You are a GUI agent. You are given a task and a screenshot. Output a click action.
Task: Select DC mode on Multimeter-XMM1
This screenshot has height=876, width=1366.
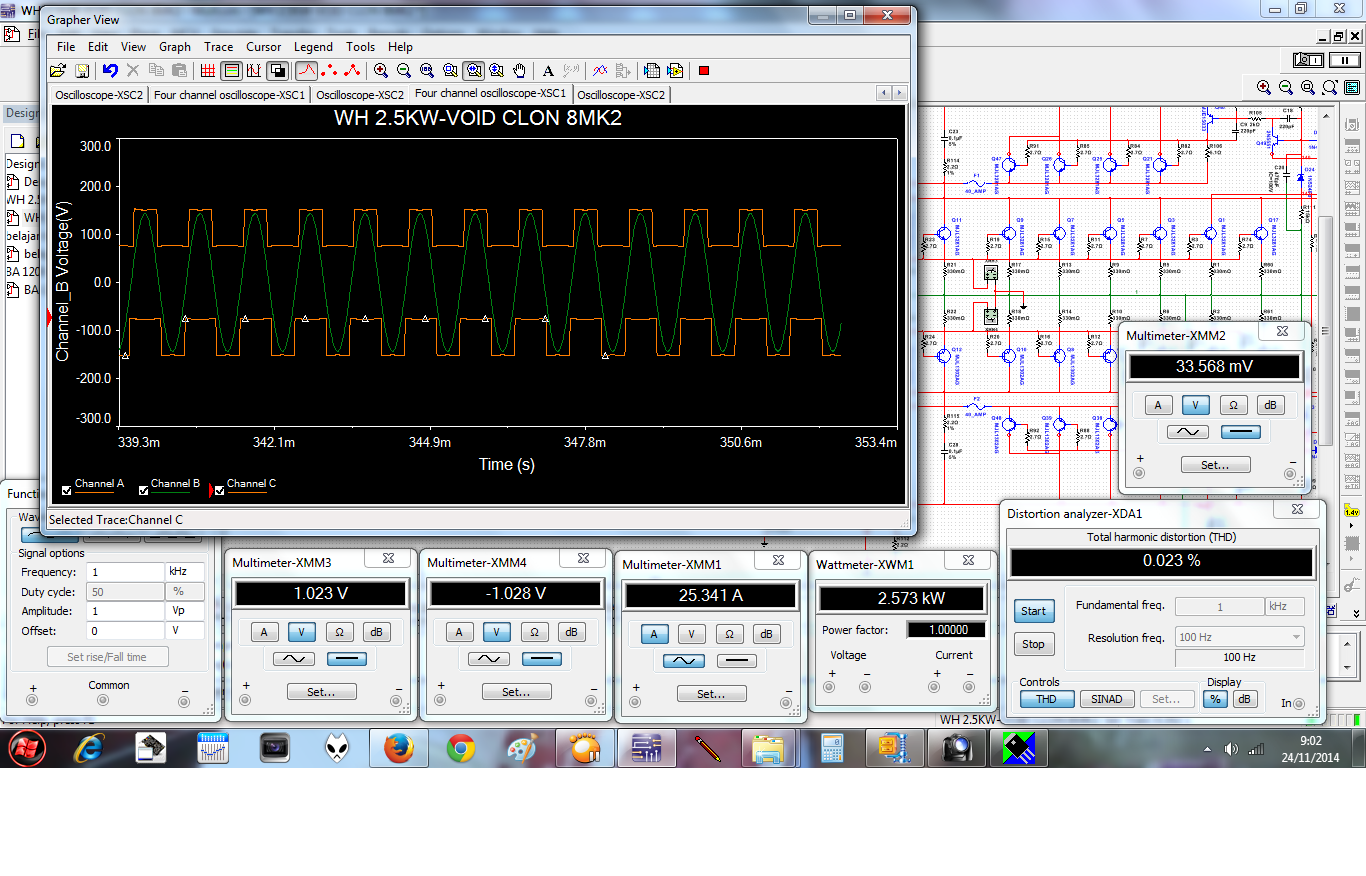736,661
